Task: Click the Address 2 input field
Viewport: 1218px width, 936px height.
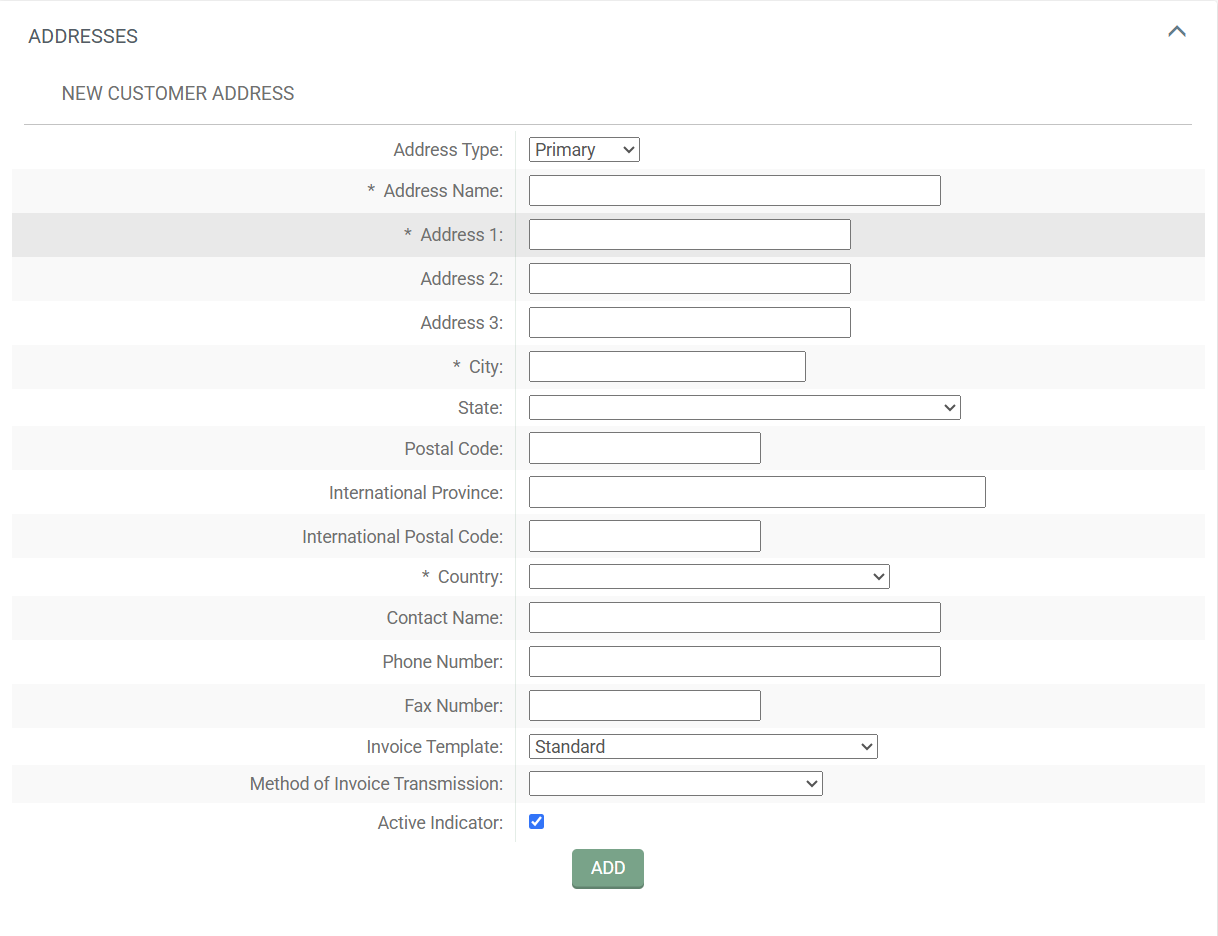Action: (689, 278)
